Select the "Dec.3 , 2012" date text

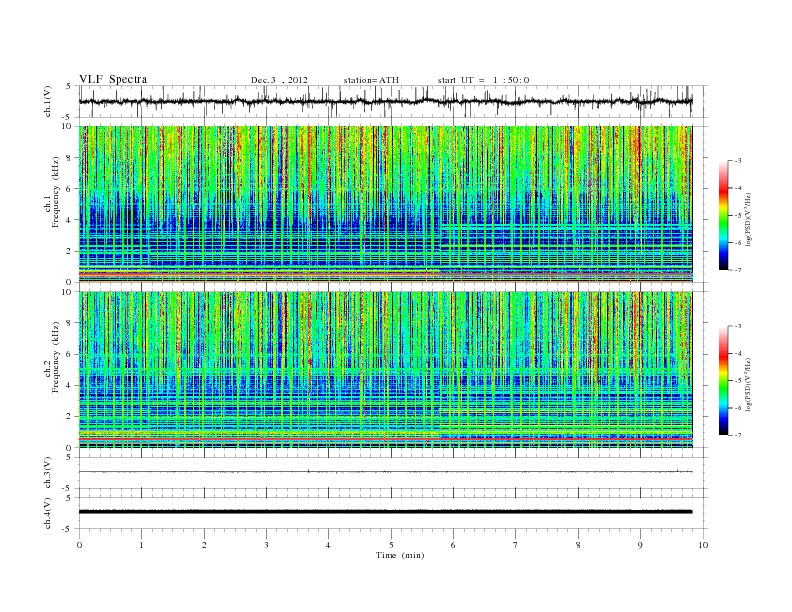[279, 80]
